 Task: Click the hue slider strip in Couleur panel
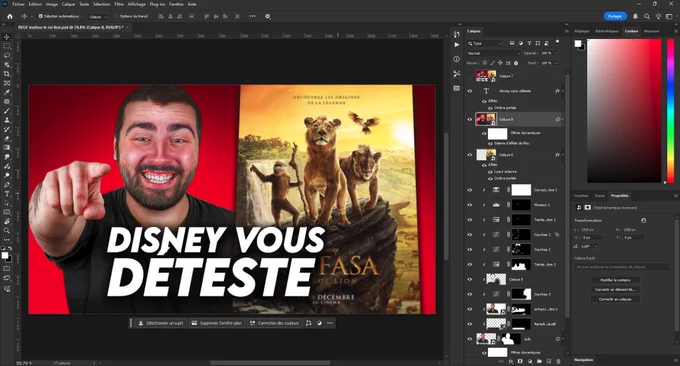click(x=670, y=111)
